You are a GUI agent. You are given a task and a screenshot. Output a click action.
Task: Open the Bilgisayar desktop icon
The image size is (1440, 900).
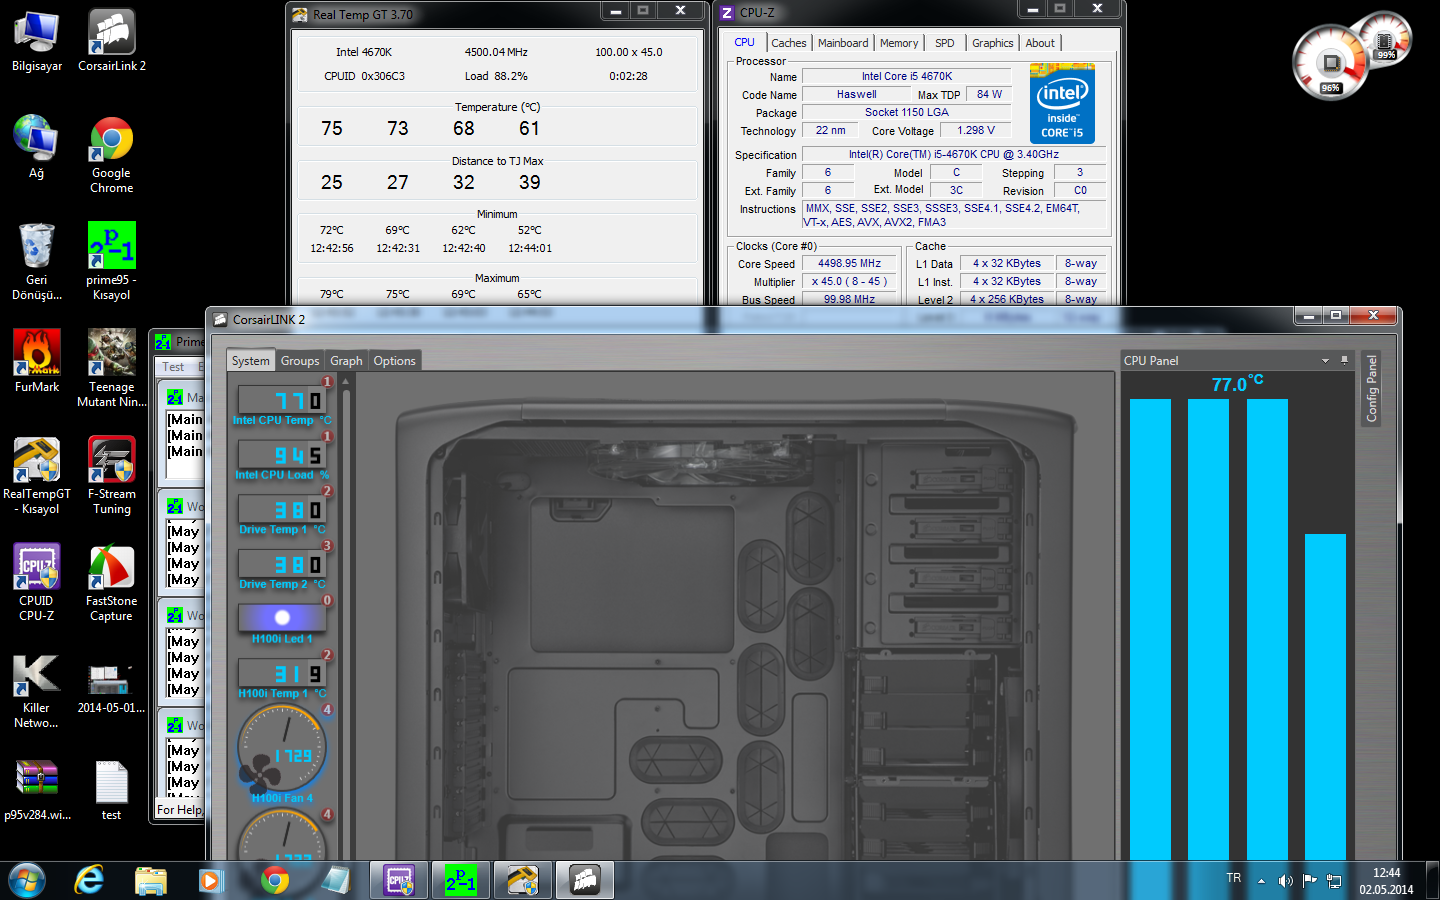(37, 40)
